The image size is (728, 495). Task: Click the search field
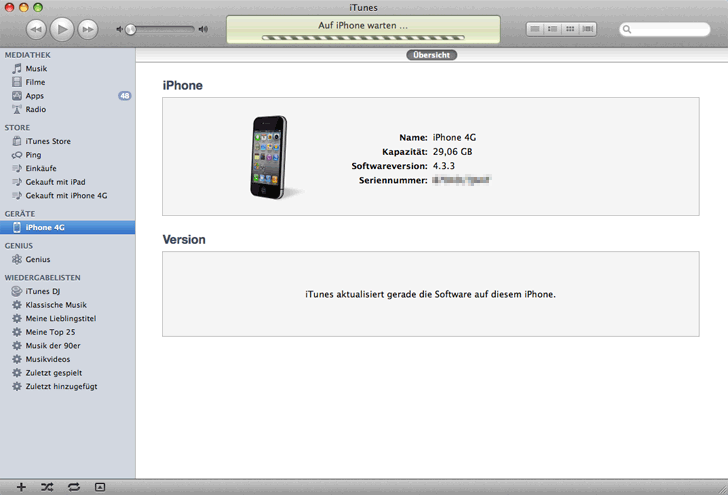pos(665,29)
